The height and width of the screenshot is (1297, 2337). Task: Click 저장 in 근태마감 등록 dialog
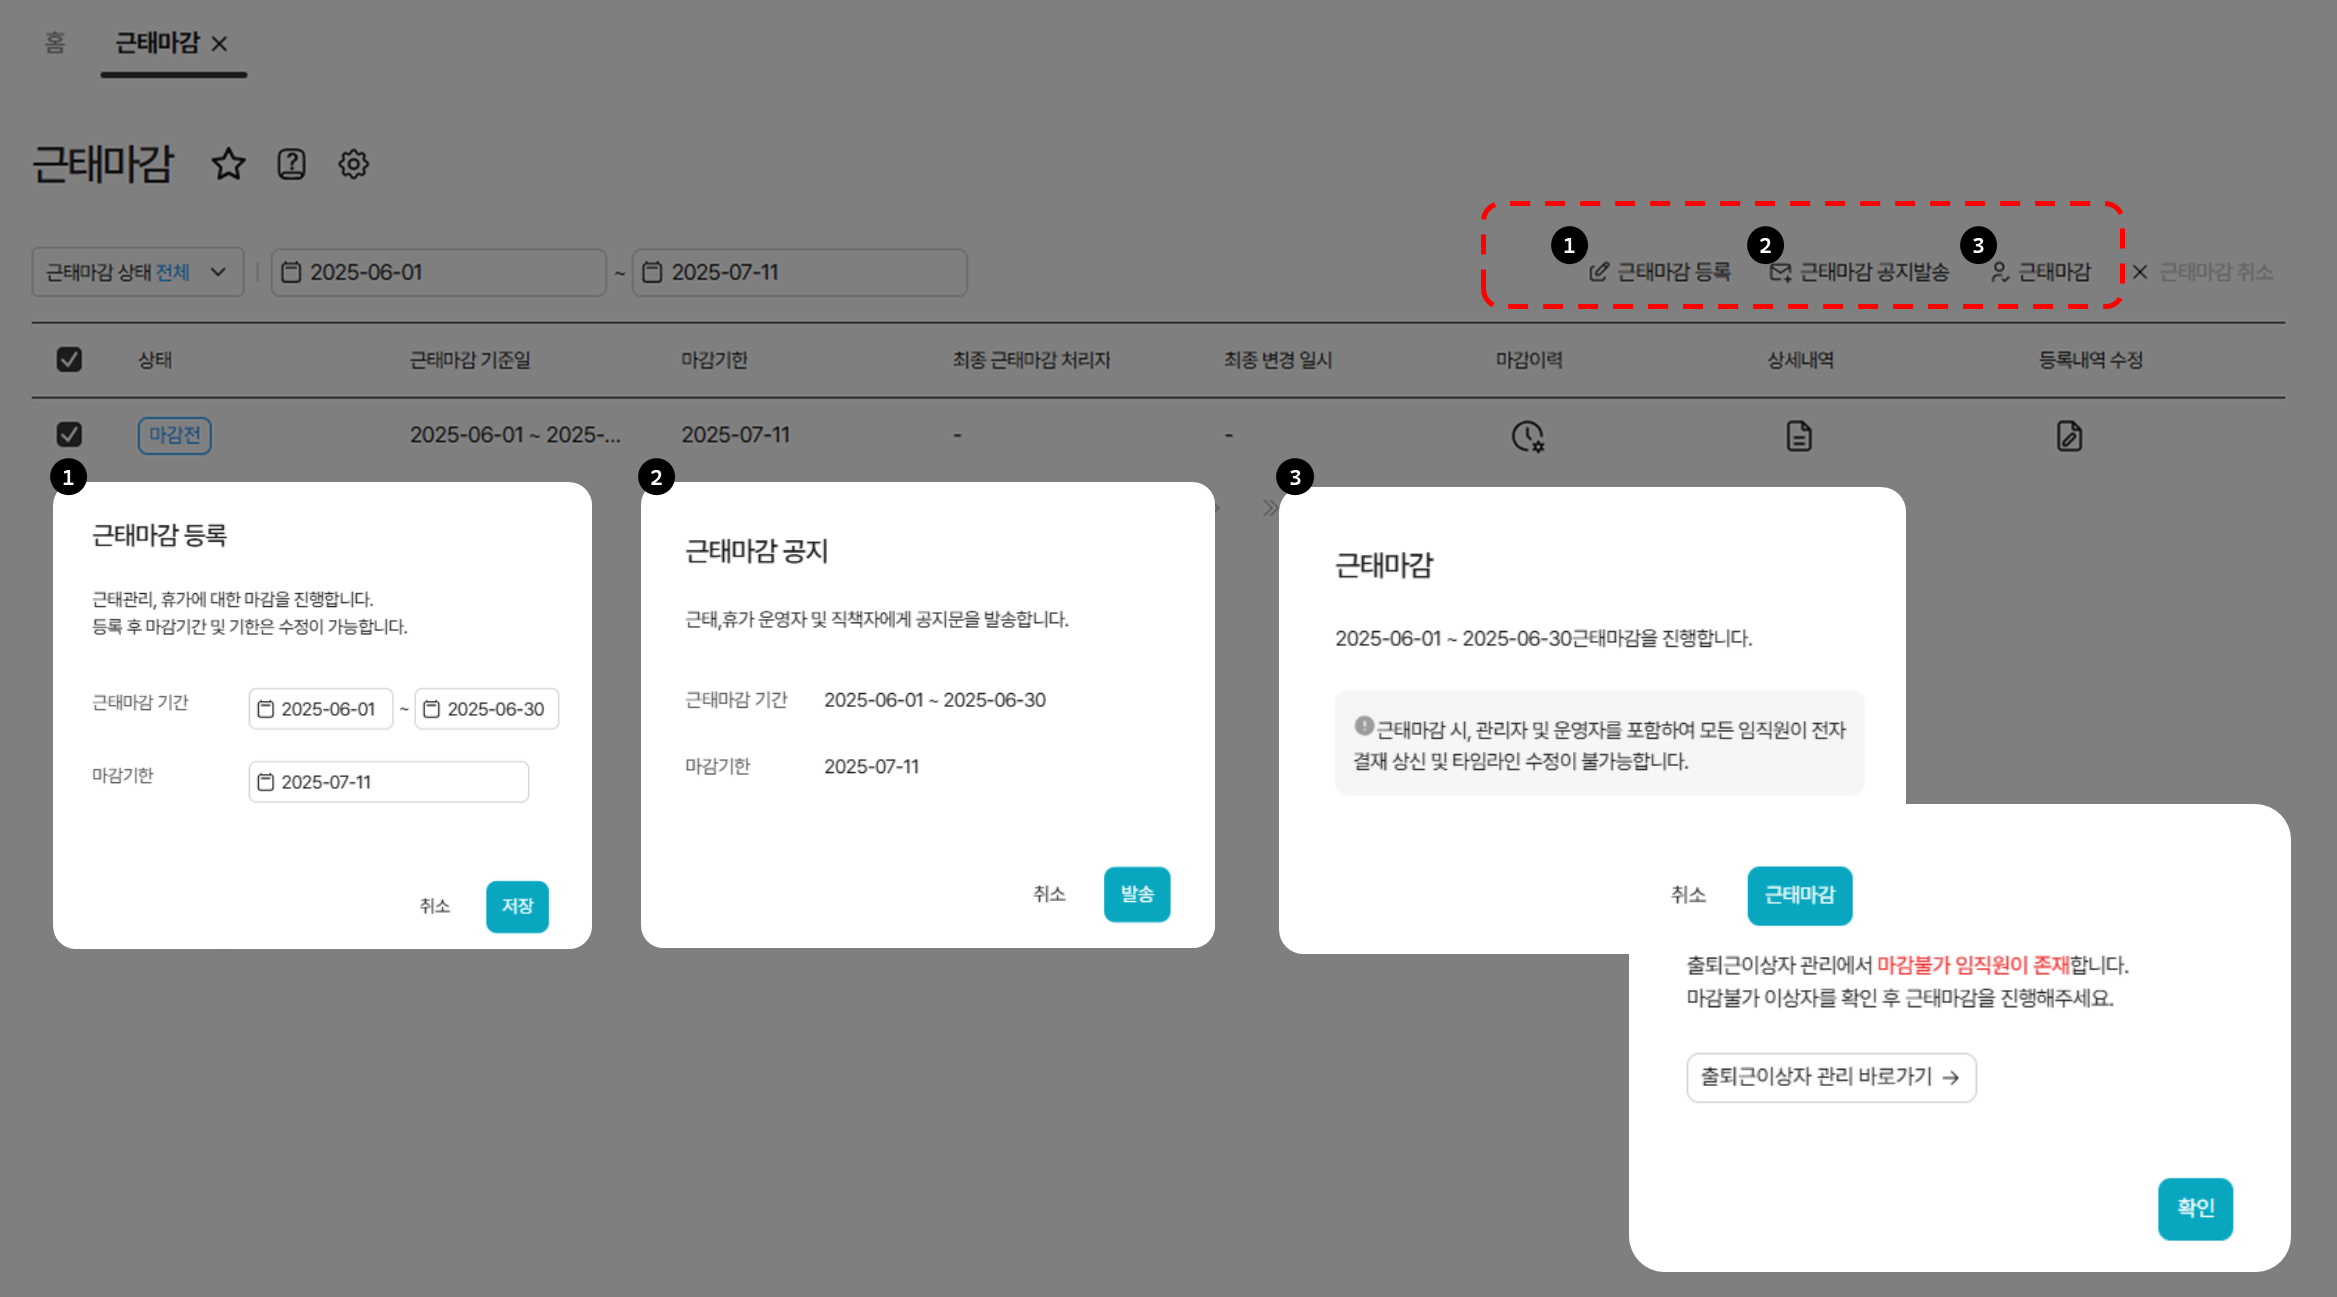pos(517,906)
